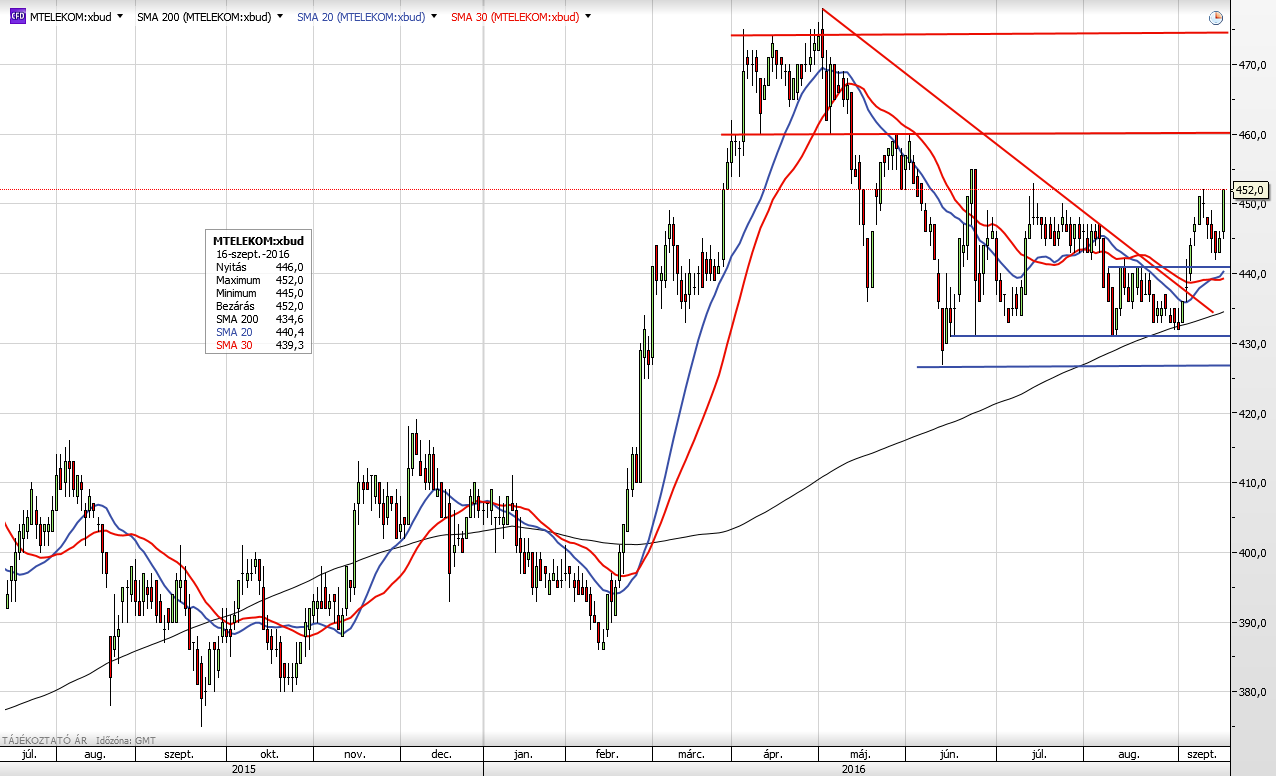Click the 452,0 current price tag

point(1251,190)
